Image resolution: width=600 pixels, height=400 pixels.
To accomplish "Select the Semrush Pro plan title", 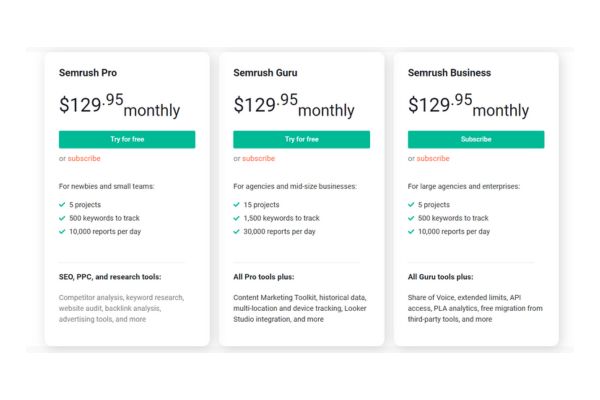I will pos(88,73).
